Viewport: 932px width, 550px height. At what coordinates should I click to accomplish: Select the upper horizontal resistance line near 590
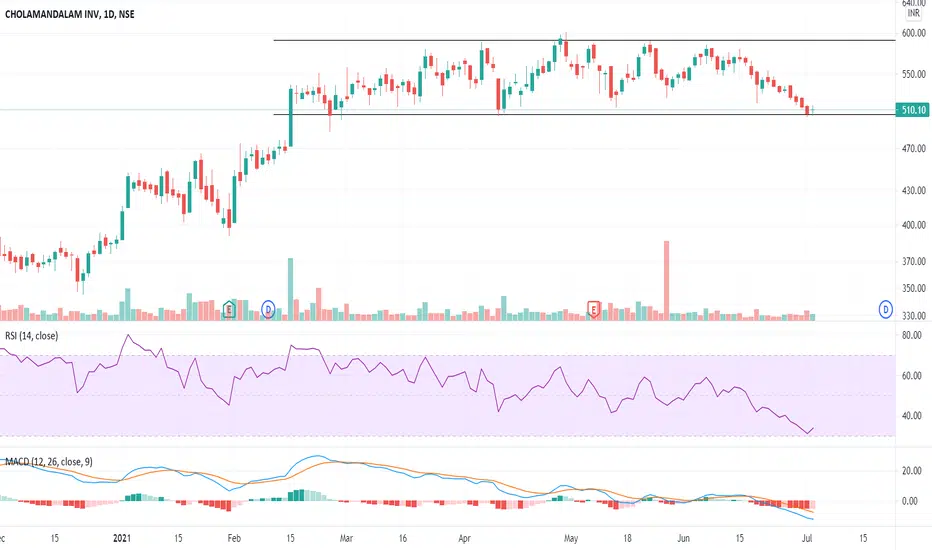(x=584, y=40)
